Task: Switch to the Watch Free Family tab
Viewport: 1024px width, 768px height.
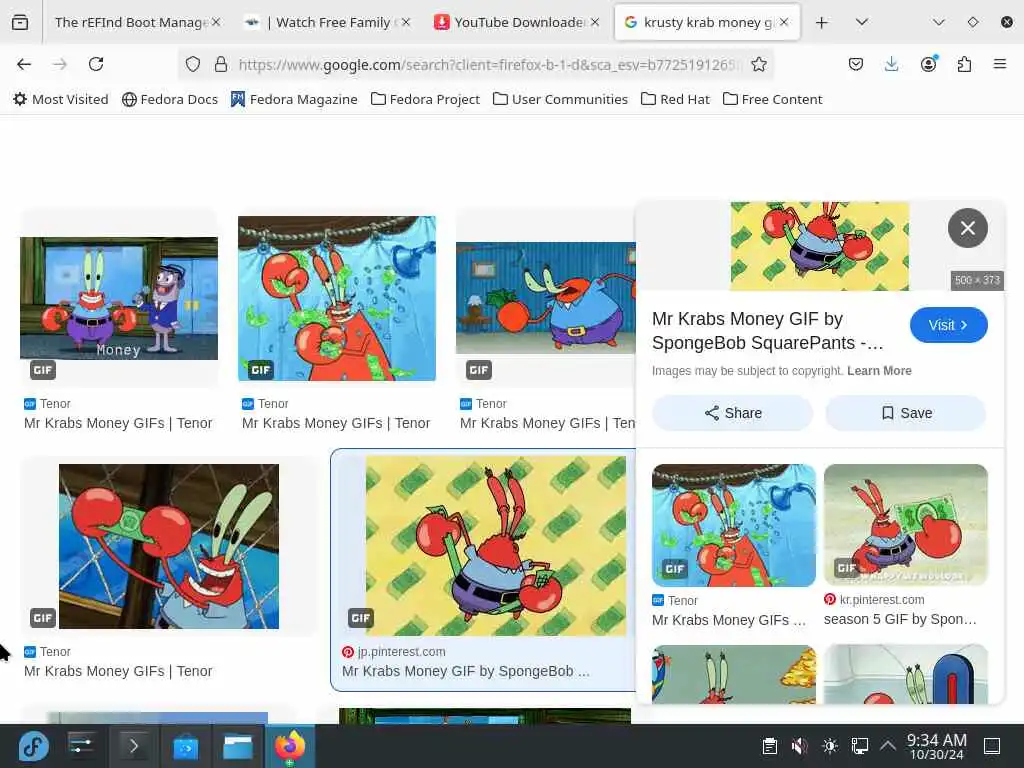Action: pyautogui.click(x=327, y=22)
